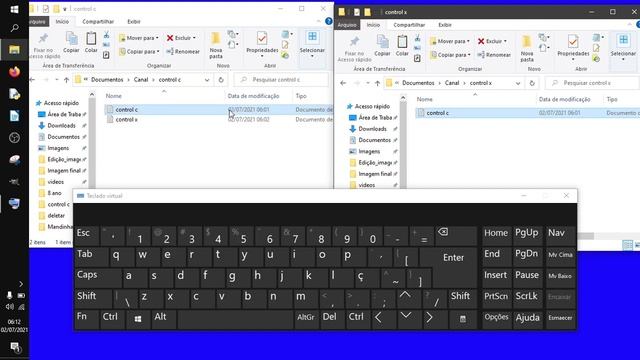Viewport: 640px width, 360px height.
Task: Open the Windows Start menu
Action: coord(14,9)
